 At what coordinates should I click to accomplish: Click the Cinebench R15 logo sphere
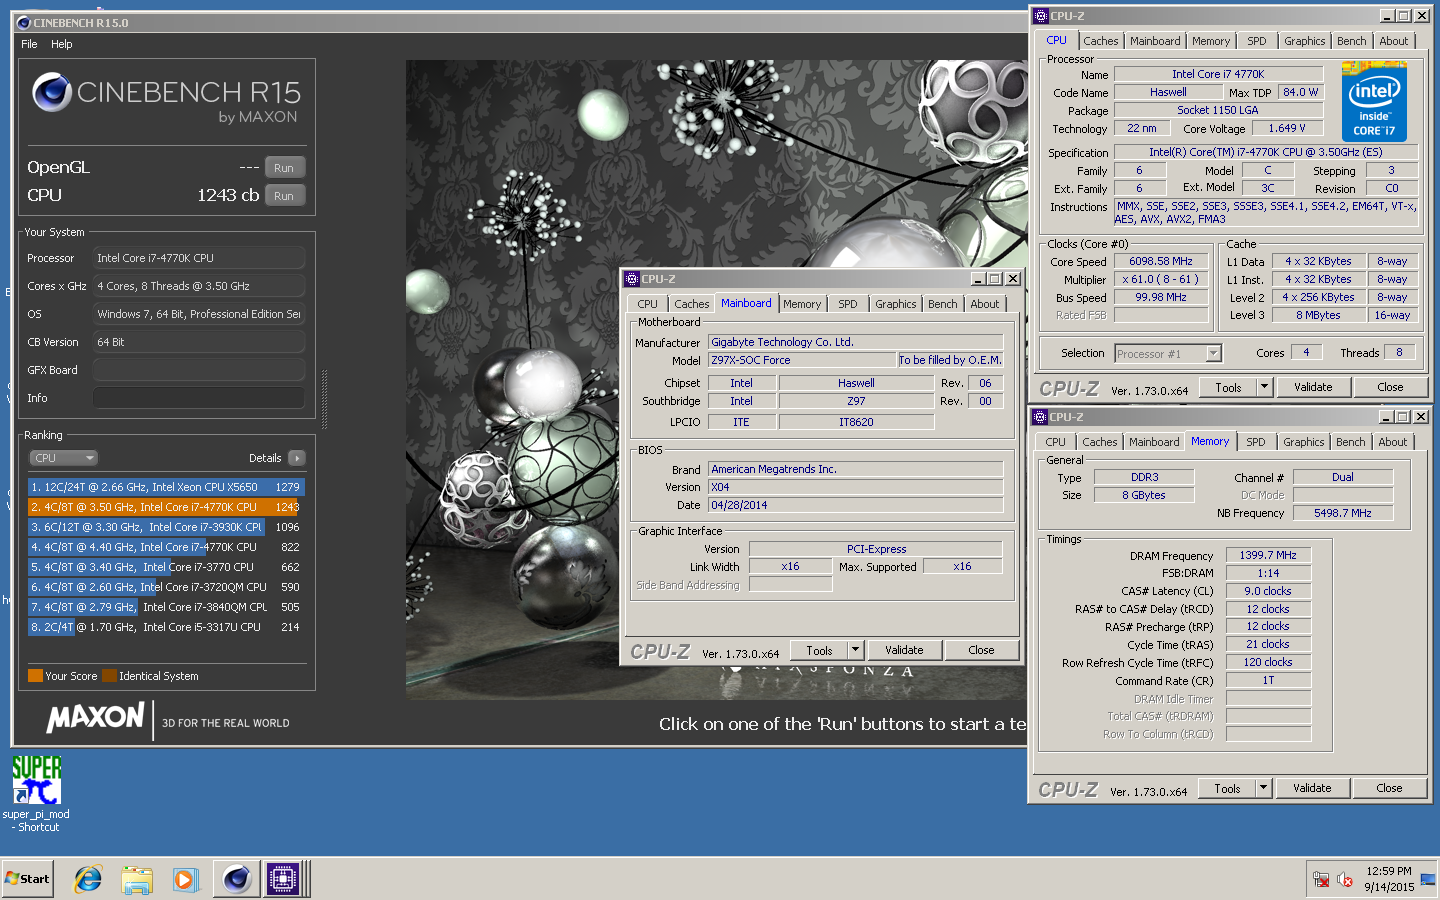click(52, 92)
